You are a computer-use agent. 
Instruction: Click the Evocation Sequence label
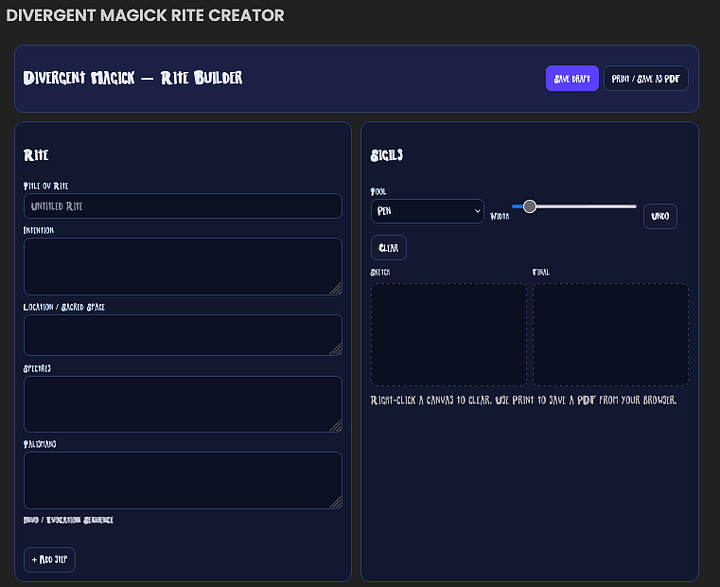[68, 520]
